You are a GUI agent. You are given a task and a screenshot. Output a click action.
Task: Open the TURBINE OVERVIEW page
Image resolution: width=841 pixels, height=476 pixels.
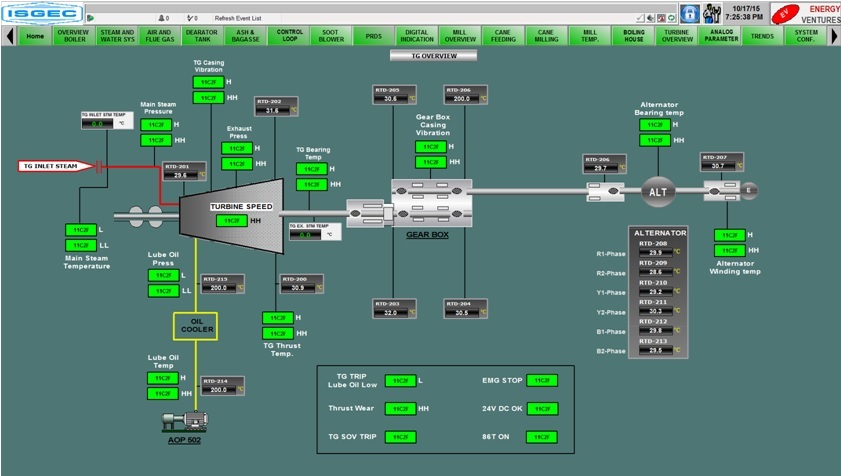(x=677, y=36)
